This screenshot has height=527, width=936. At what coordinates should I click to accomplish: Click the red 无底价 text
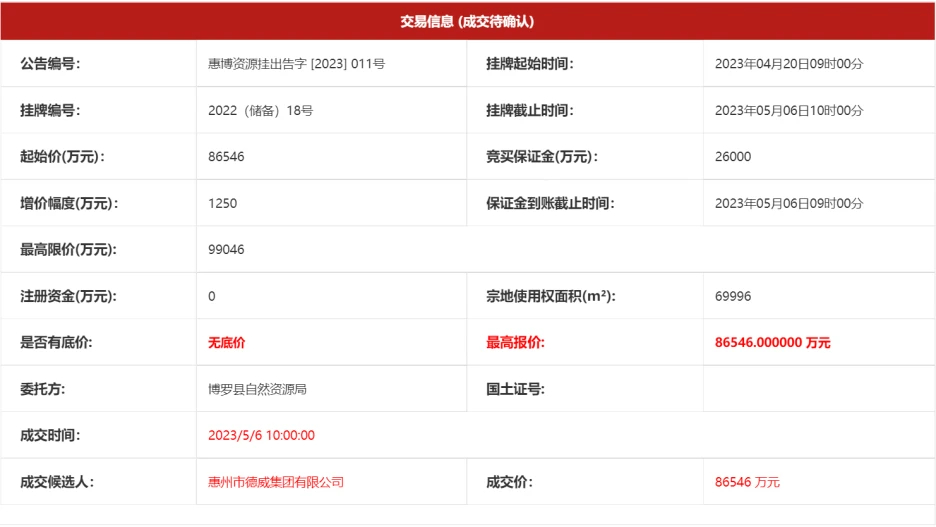click(226, 343)
